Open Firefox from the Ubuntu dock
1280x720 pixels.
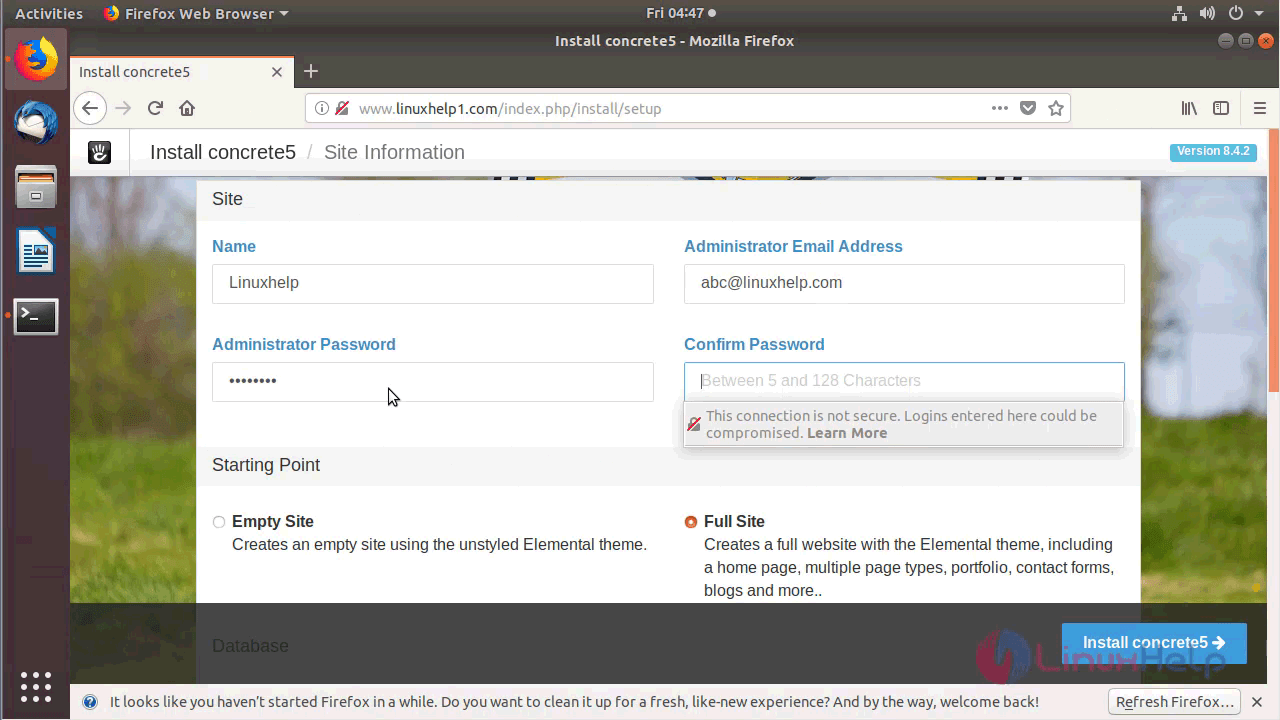(x=37, y=59)
